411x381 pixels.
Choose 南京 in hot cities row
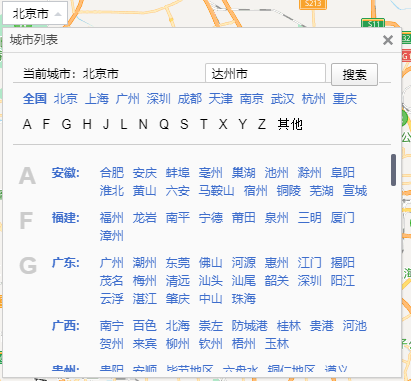[252, 99]
